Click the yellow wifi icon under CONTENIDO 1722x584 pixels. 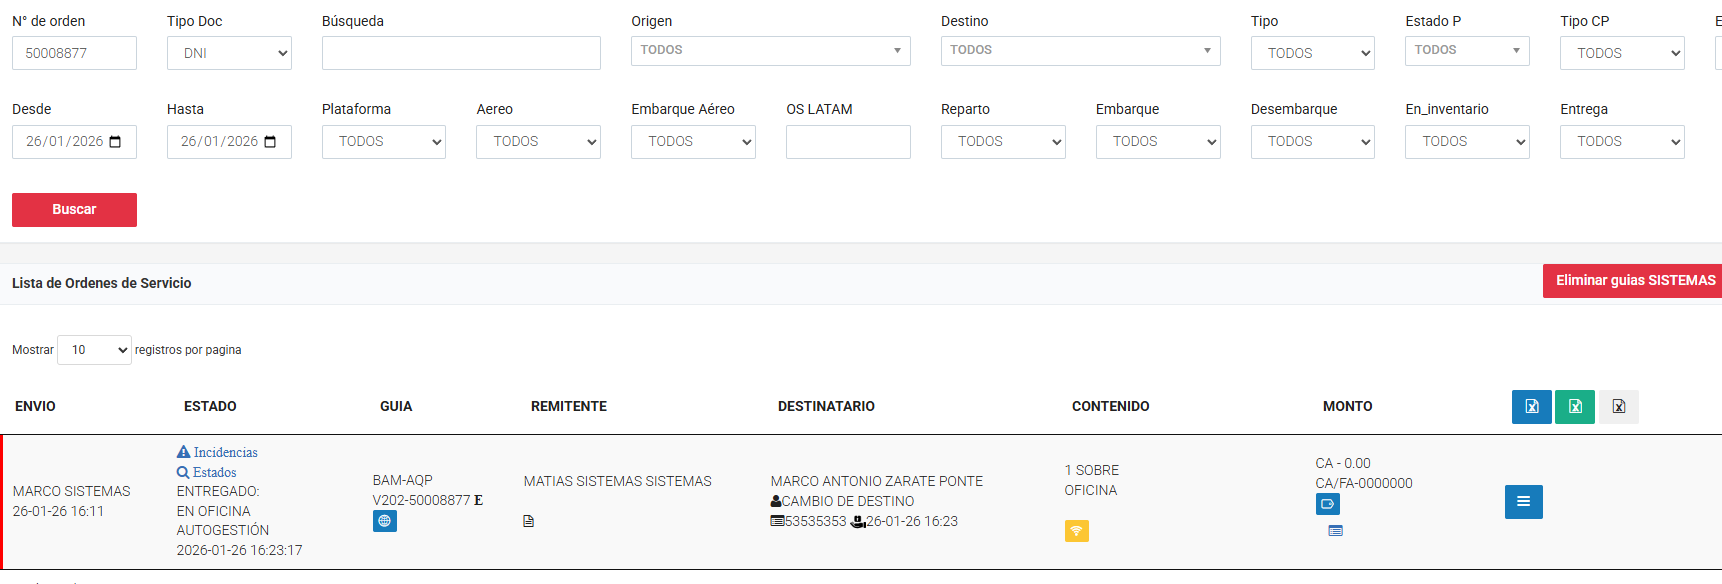[1076, 531]
